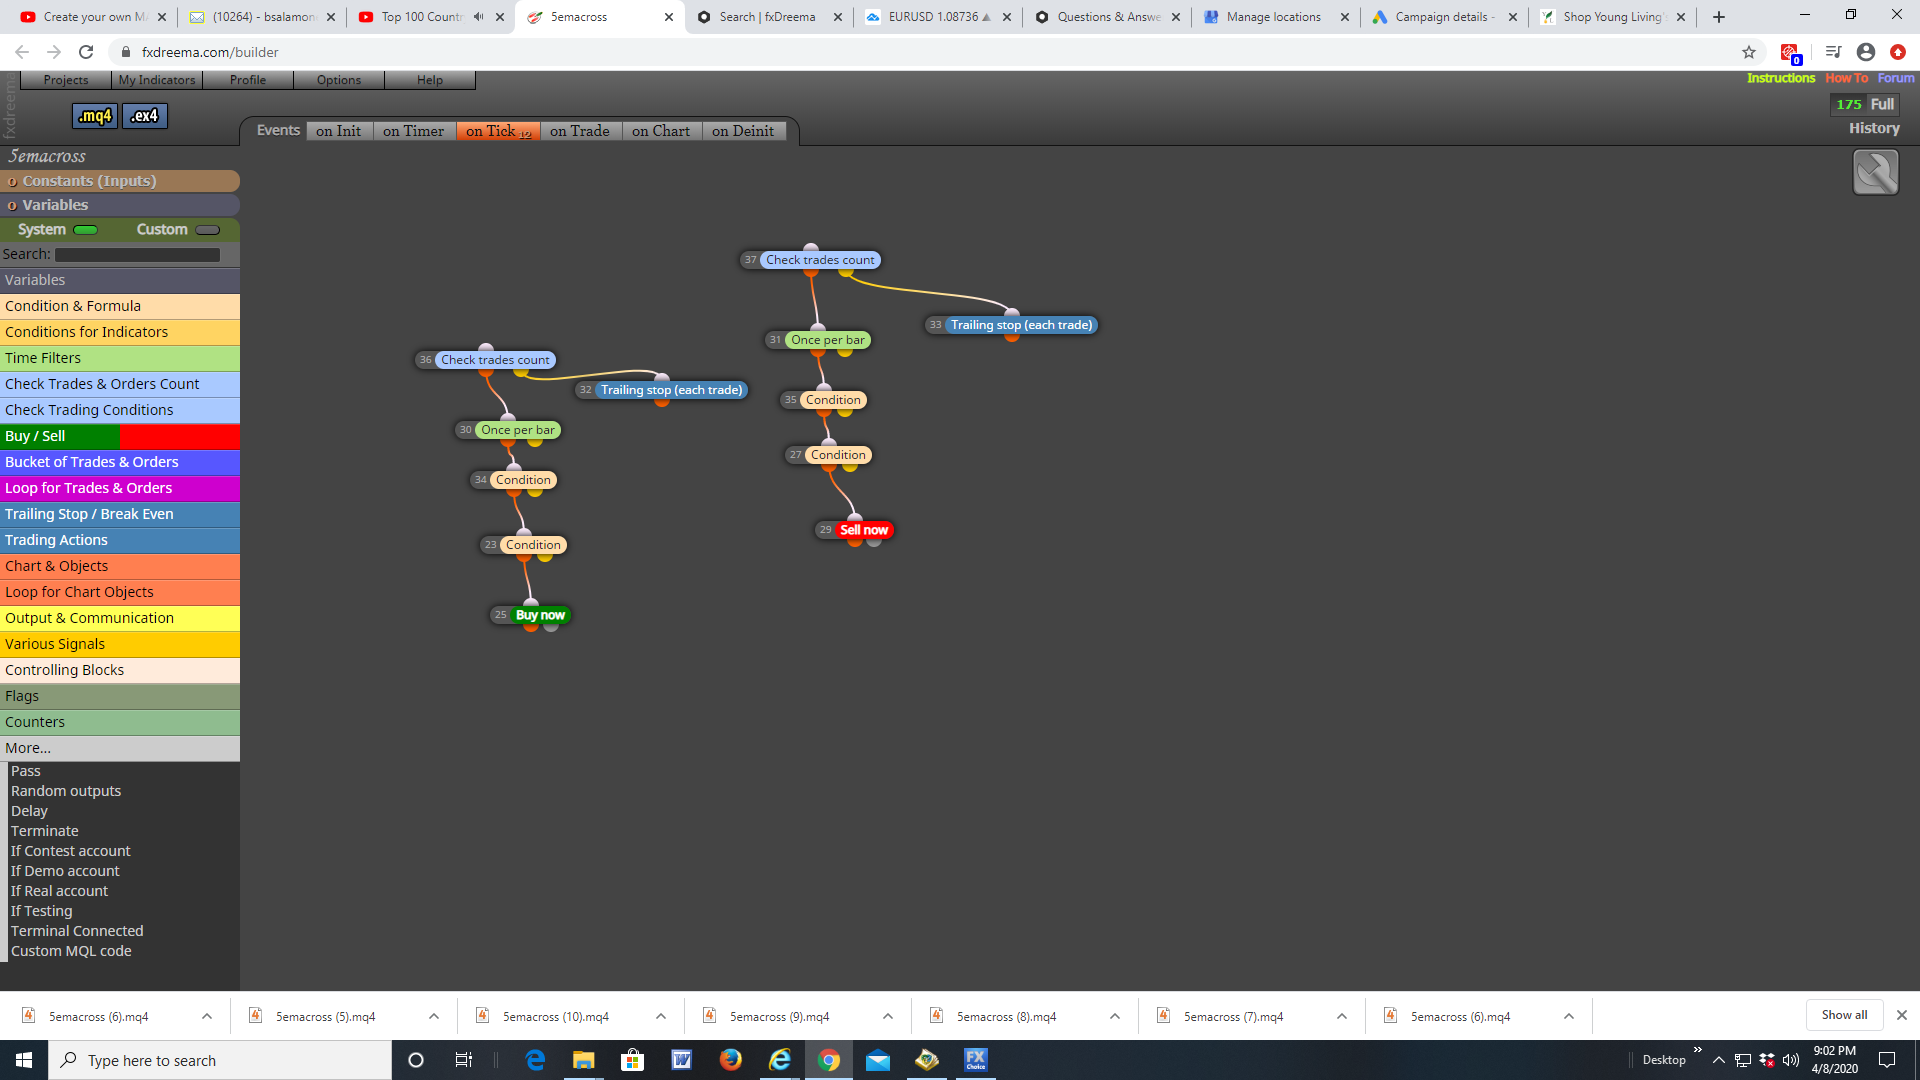
Task: Toggle the Custom blocks switch
Action: [x=208, y=230]
